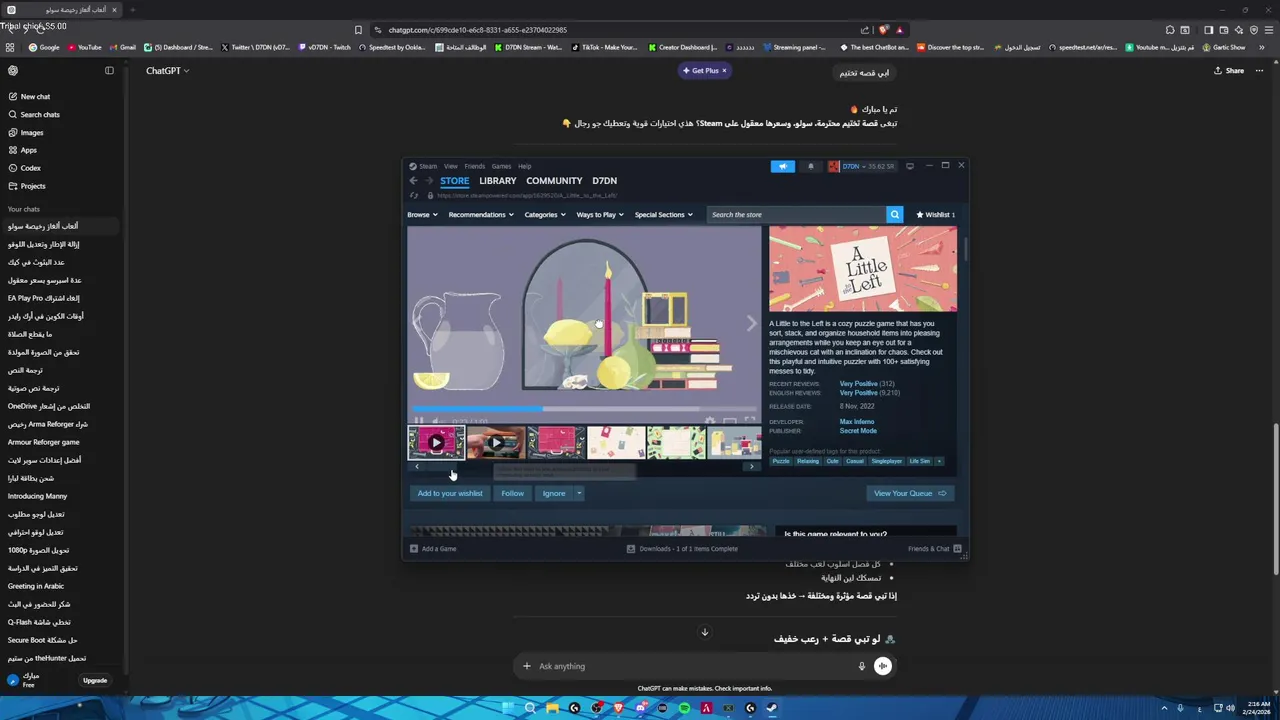Open the D7DN profile tab in Steam
The width and height of the screenshot is (1280, 720).
pos(604,181)
